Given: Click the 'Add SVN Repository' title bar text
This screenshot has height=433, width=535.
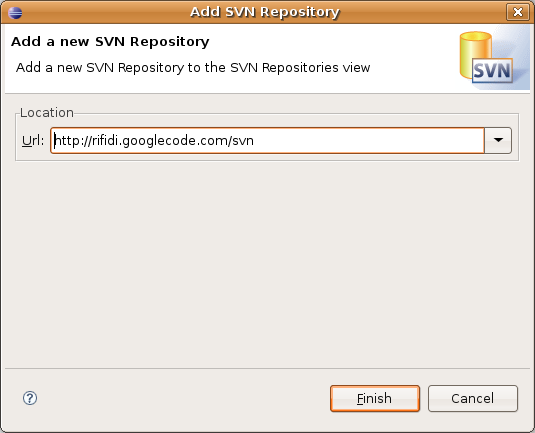Looking at the screenshot, I should pos(265,12).
